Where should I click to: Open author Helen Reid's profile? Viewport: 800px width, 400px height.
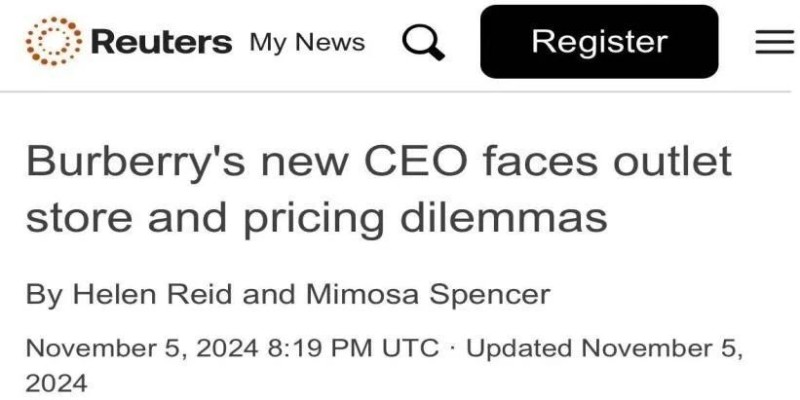click(152, 294)
